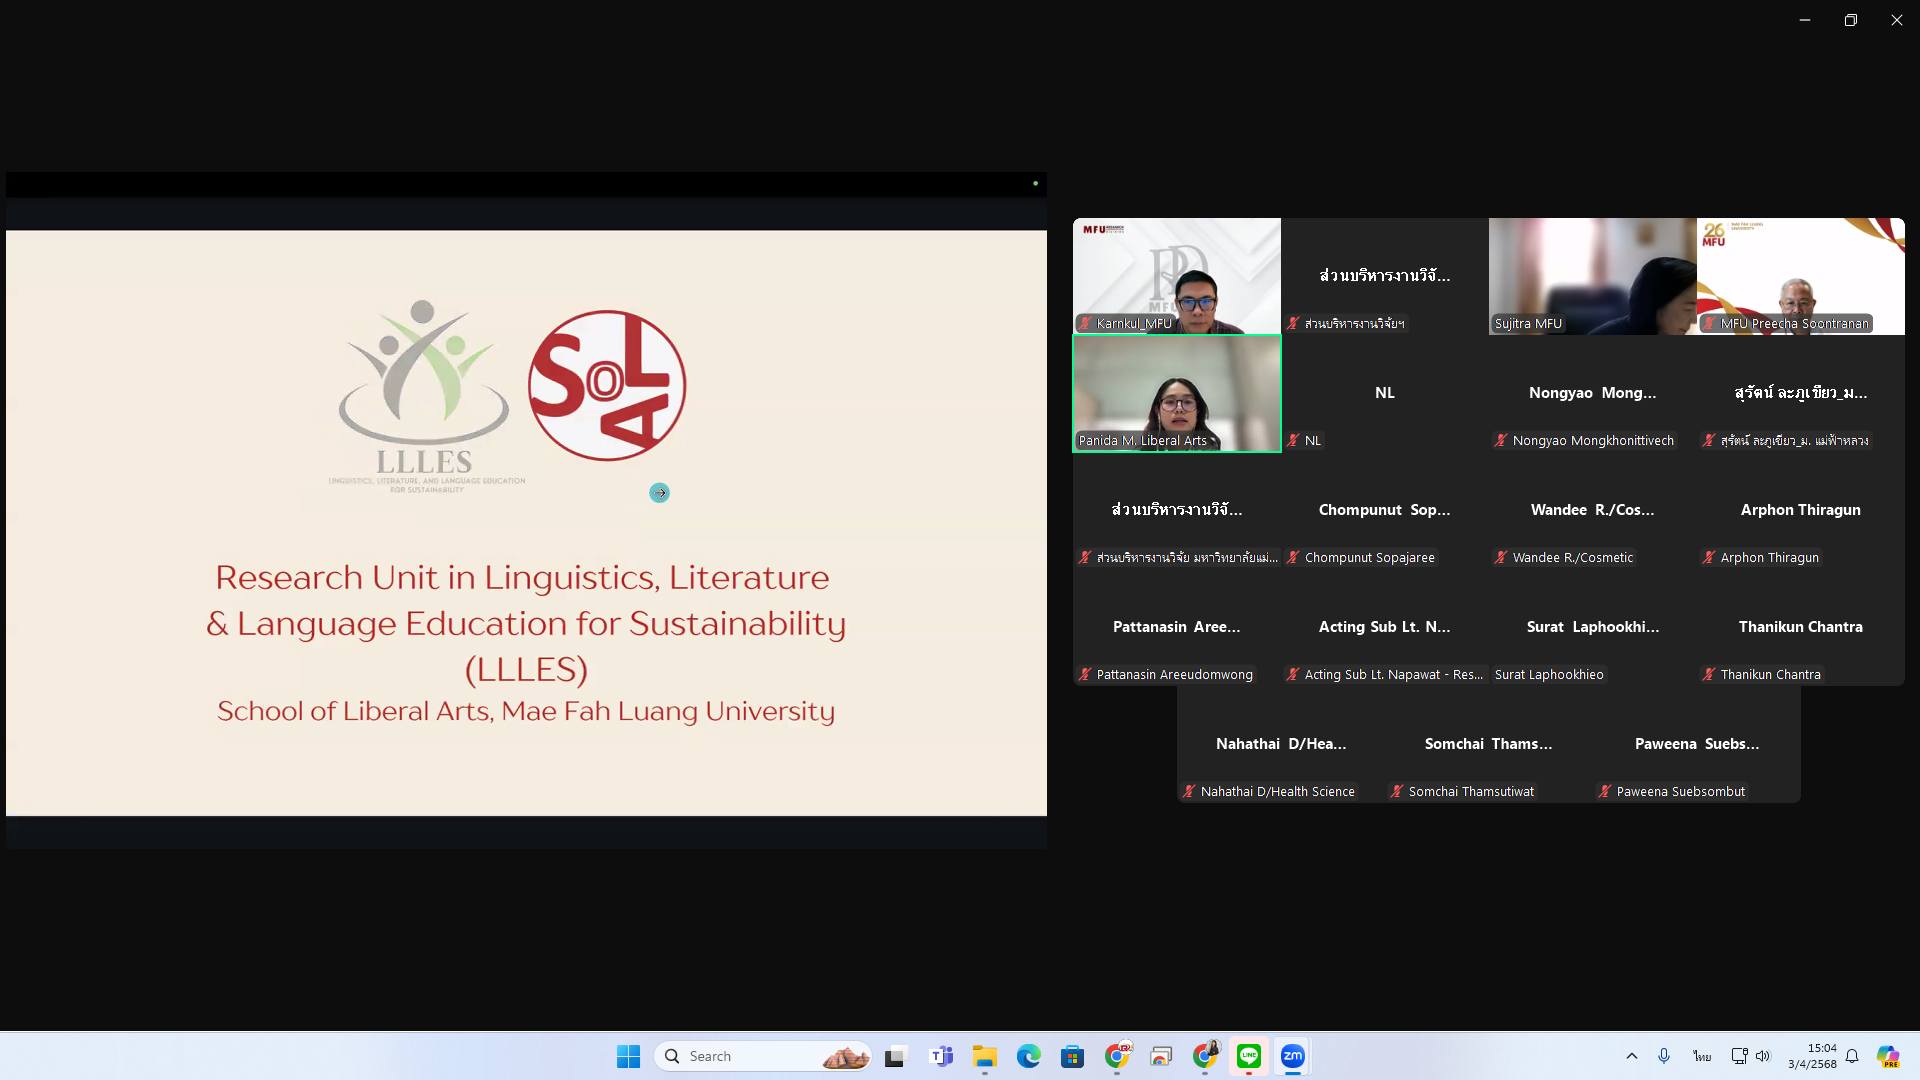1920x1080 pixels.
Task: Open Microsoft Teams from the taskbar
Action: pos(941,1056)
